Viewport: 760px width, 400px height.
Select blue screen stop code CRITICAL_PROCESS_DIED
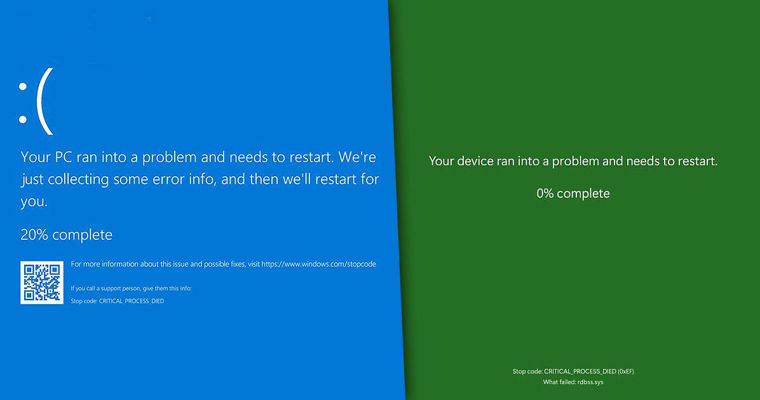point(131,300)
